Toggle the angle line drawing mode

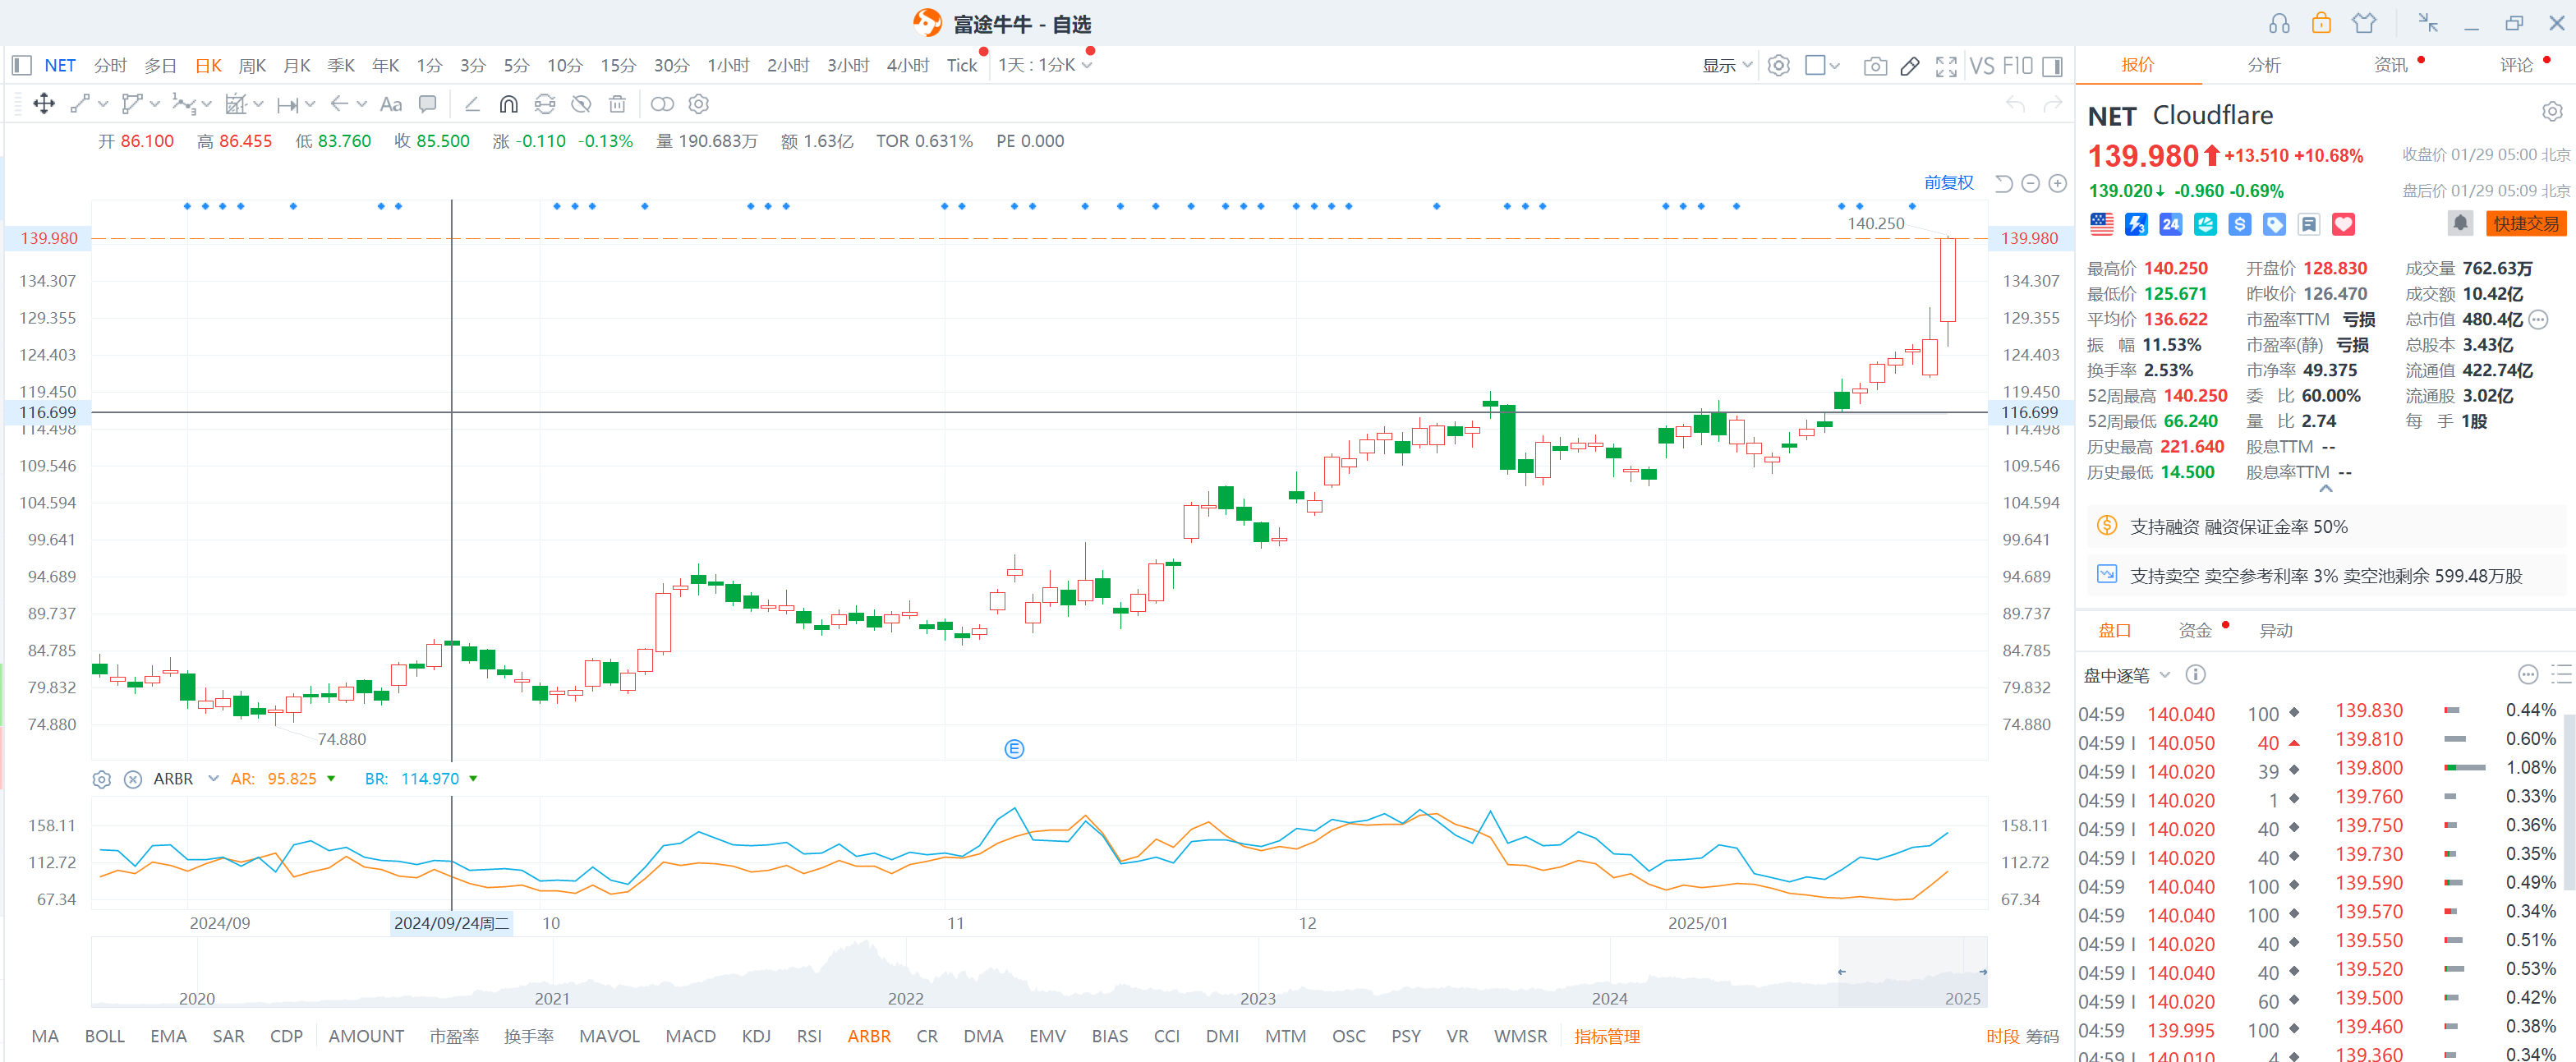click(x=472, y=104)
